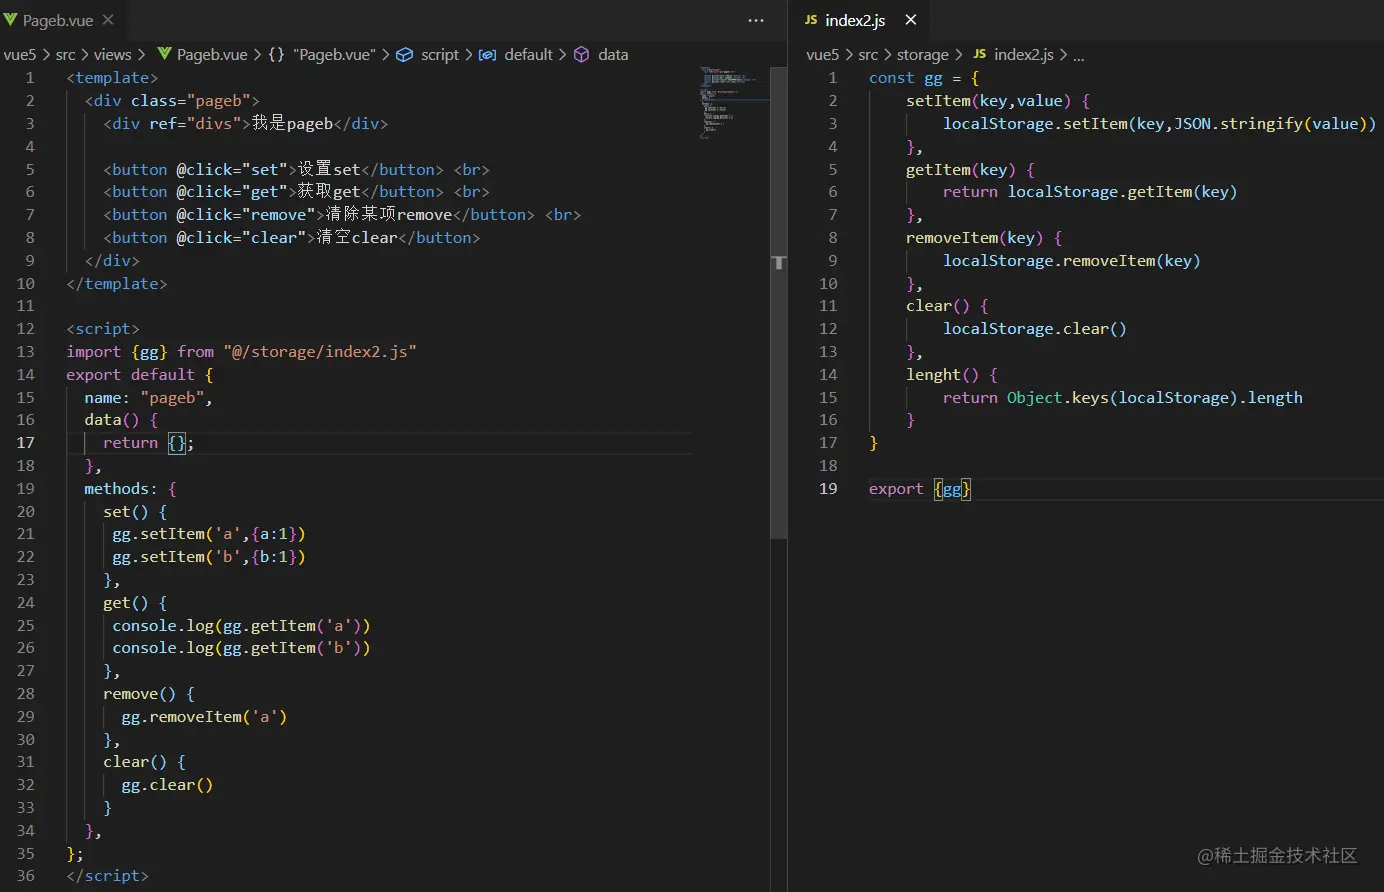Open the script breadcrumb segment

click(x=440, y=55)
